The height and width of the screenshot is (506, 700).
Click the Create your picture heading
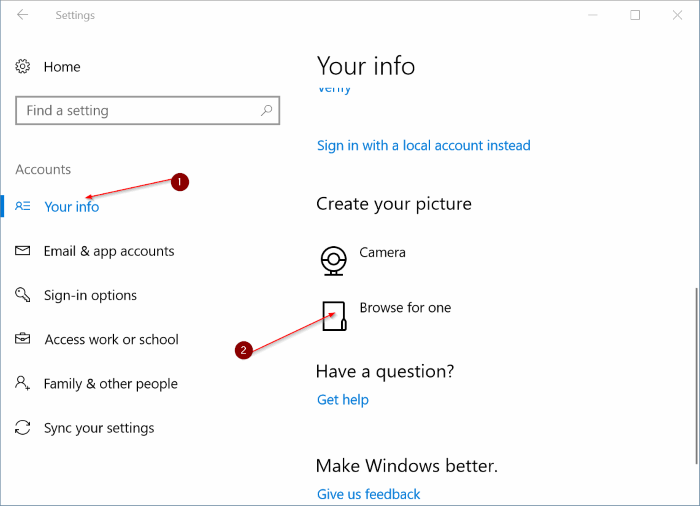(394, 204)
